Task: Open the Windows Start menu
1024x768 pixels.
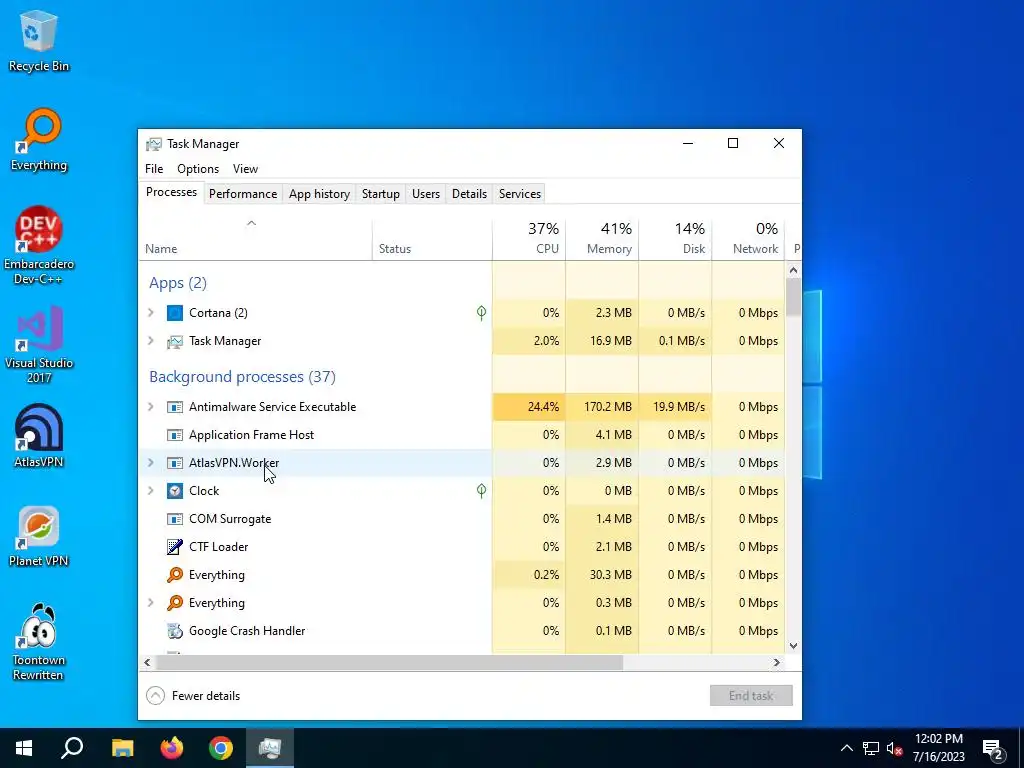Action: 24,748
